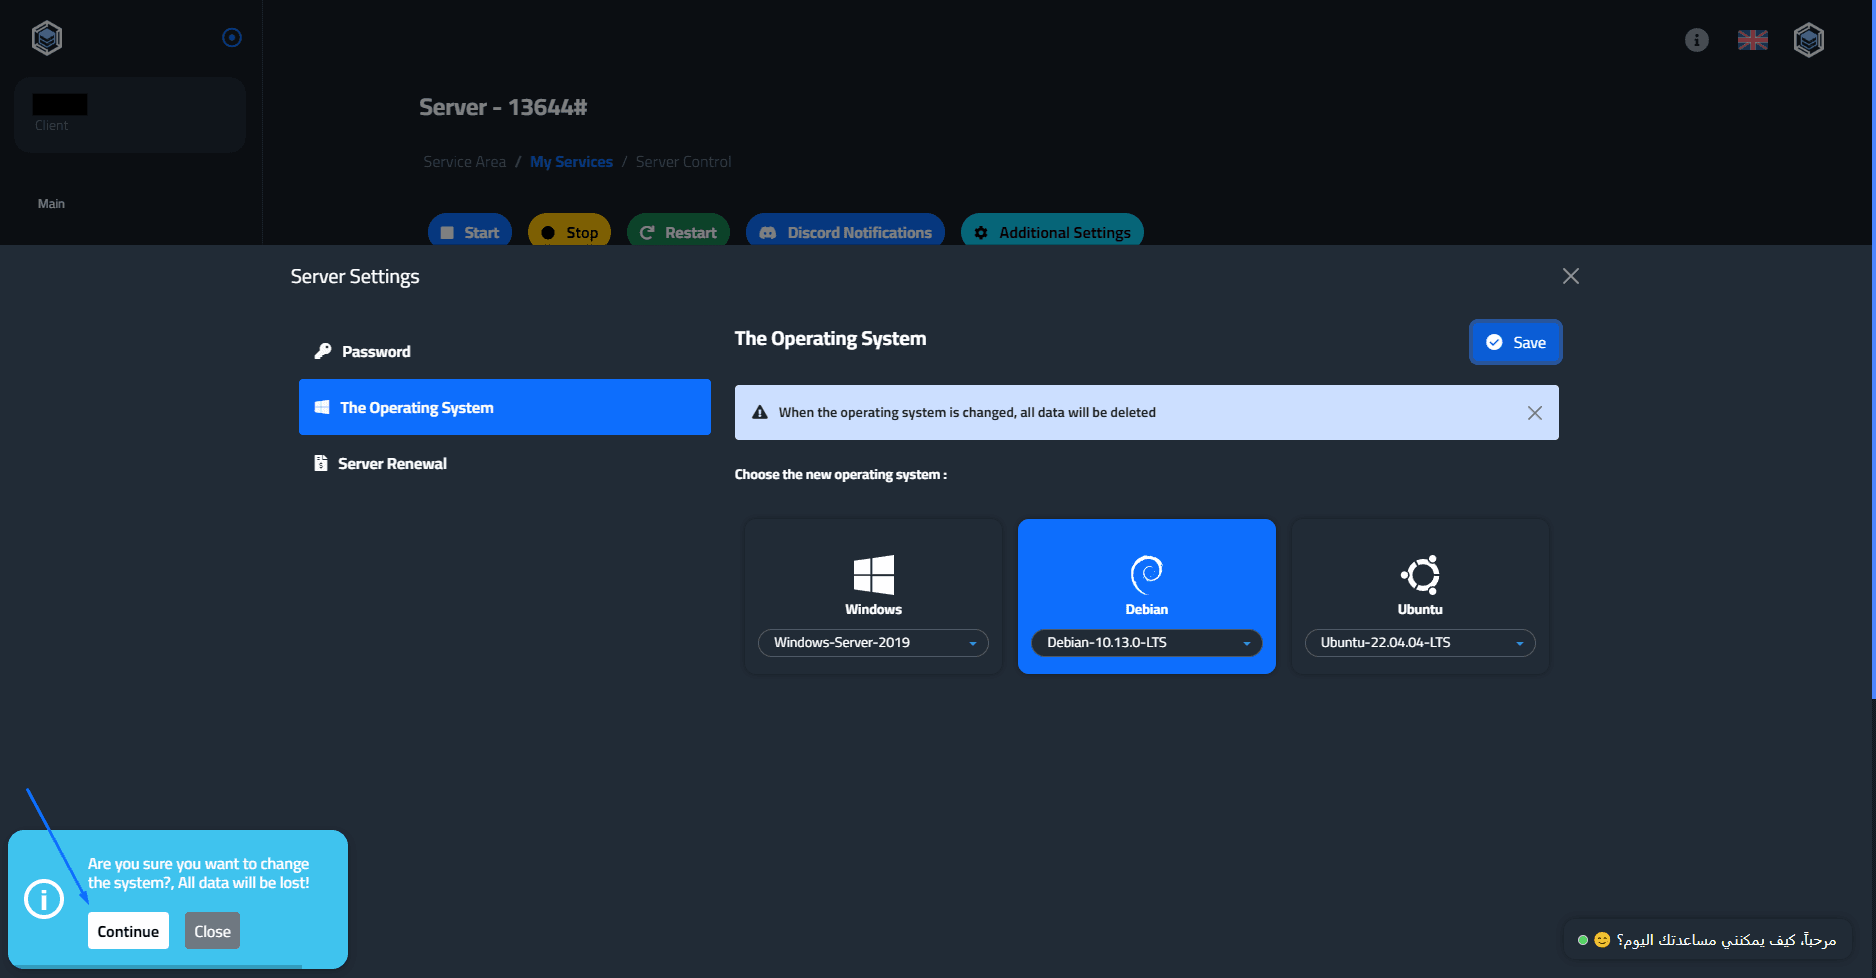This screenshot has height=978, width=1876.
Task: Click the Choose the new operating system label
Action: coord(840,475)
